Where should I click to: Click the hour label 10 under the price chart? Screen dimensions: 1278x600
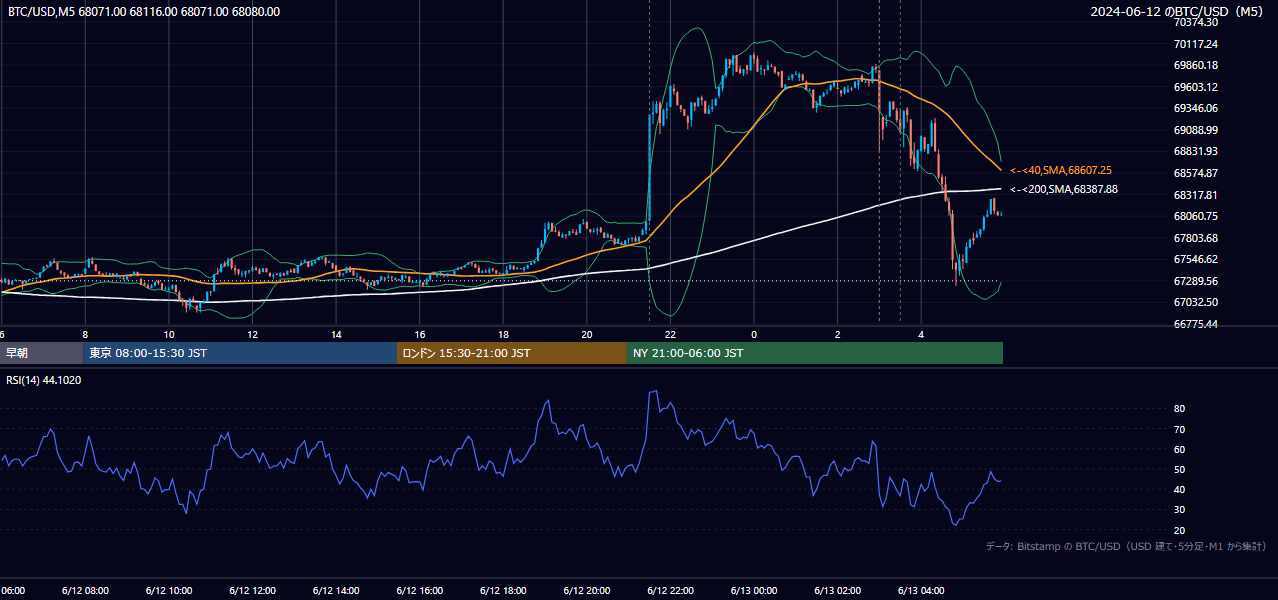(x=169, y=334)
